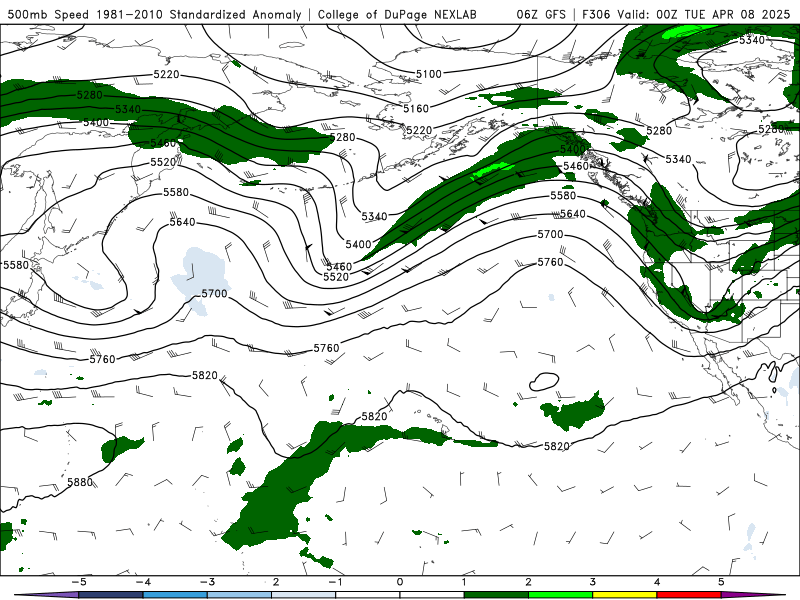Viewport: 800px width, 600px height.
Task: Click the -5 legend value
Action: [x=79, y=582]
